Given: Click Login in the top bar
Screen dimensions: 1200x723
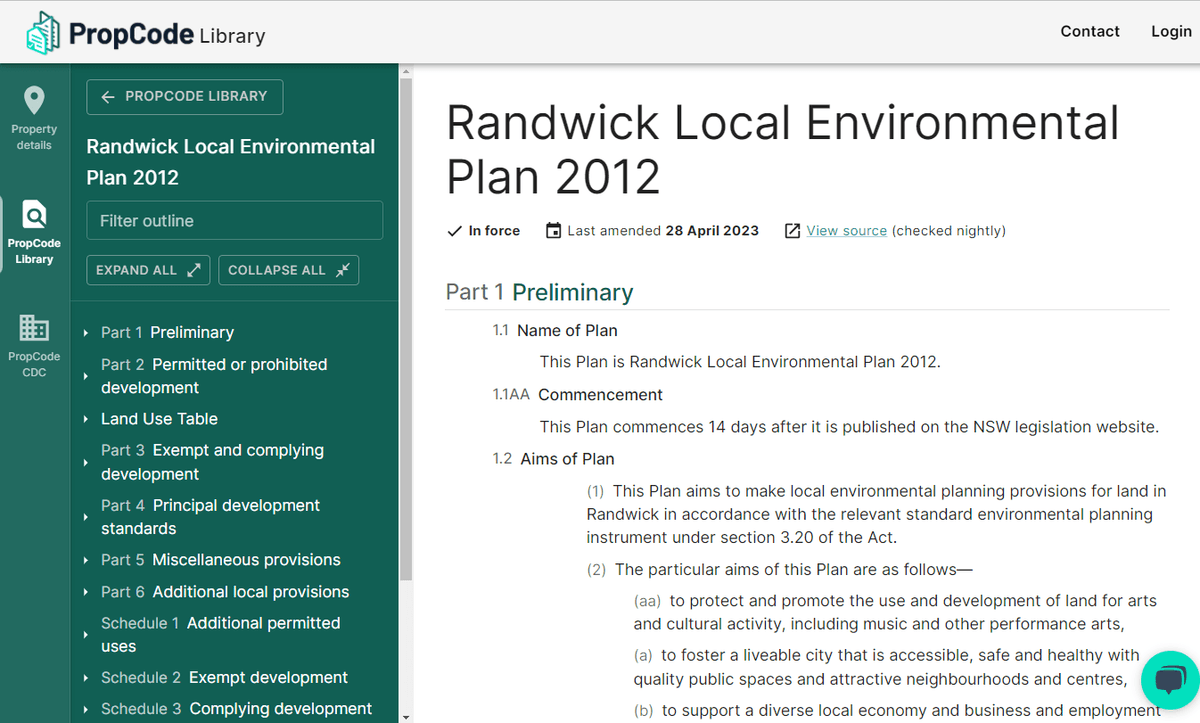Looking at the screenshot, I should coord(1170,31).
